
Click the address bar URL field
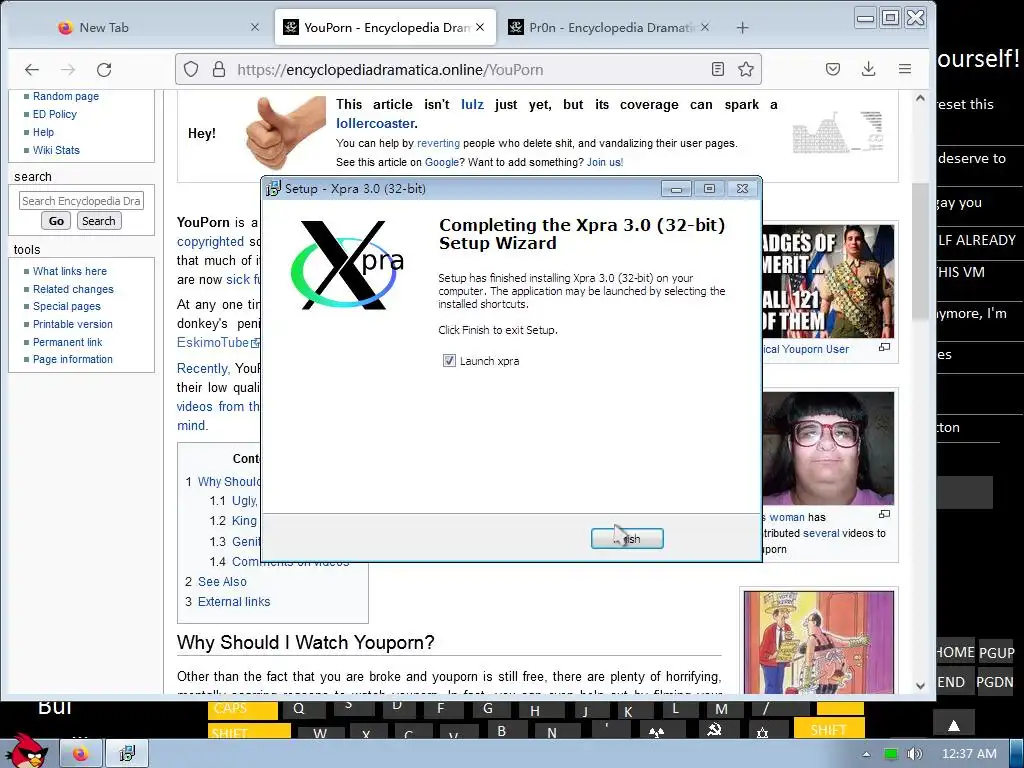pyautogui.click(x=467, y=69)
